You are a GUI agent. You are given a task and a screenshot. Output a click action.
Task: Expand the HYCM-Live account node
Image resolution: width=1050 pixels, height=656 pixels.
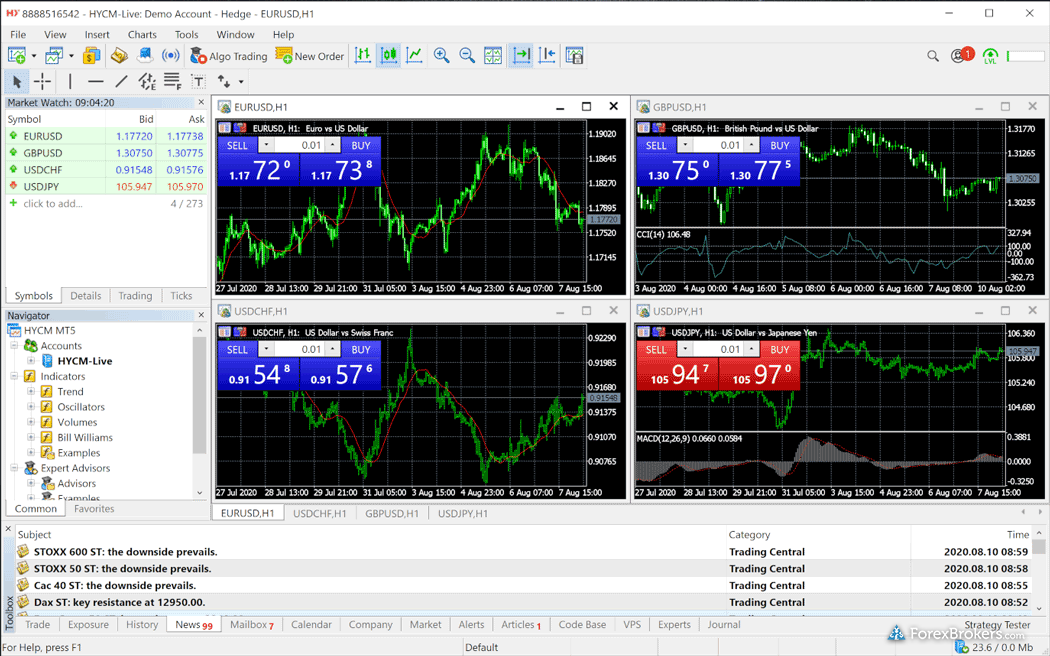click(x=31, y=361)
